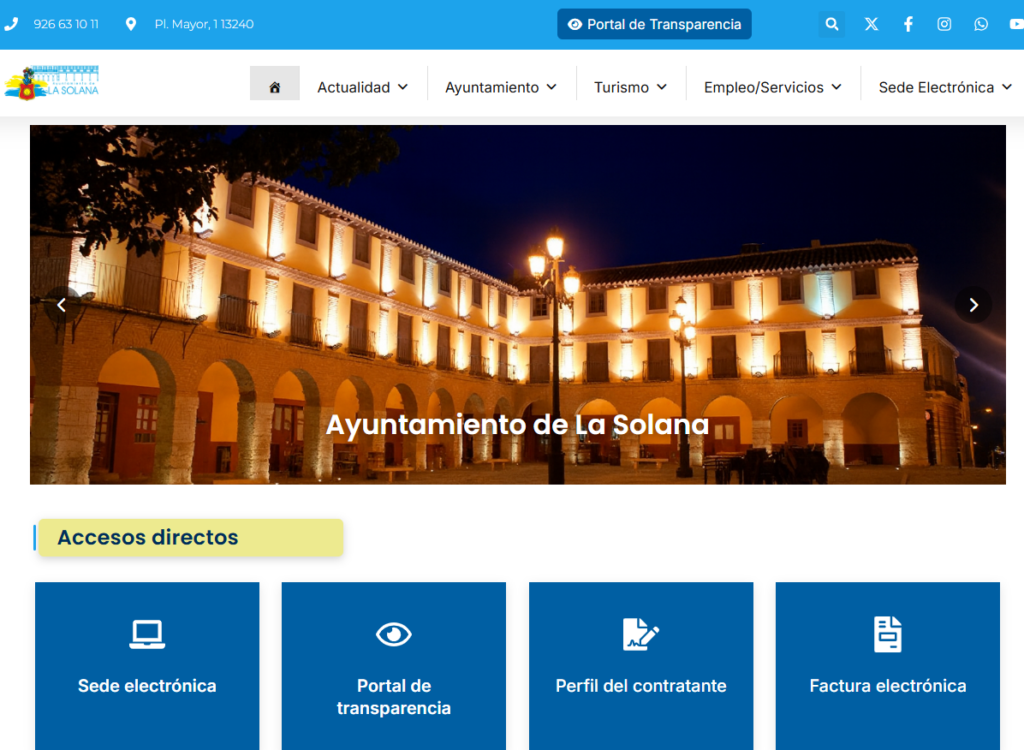
Task: Open Empleo/Servicios menu item
Action: tap(772, 87)
